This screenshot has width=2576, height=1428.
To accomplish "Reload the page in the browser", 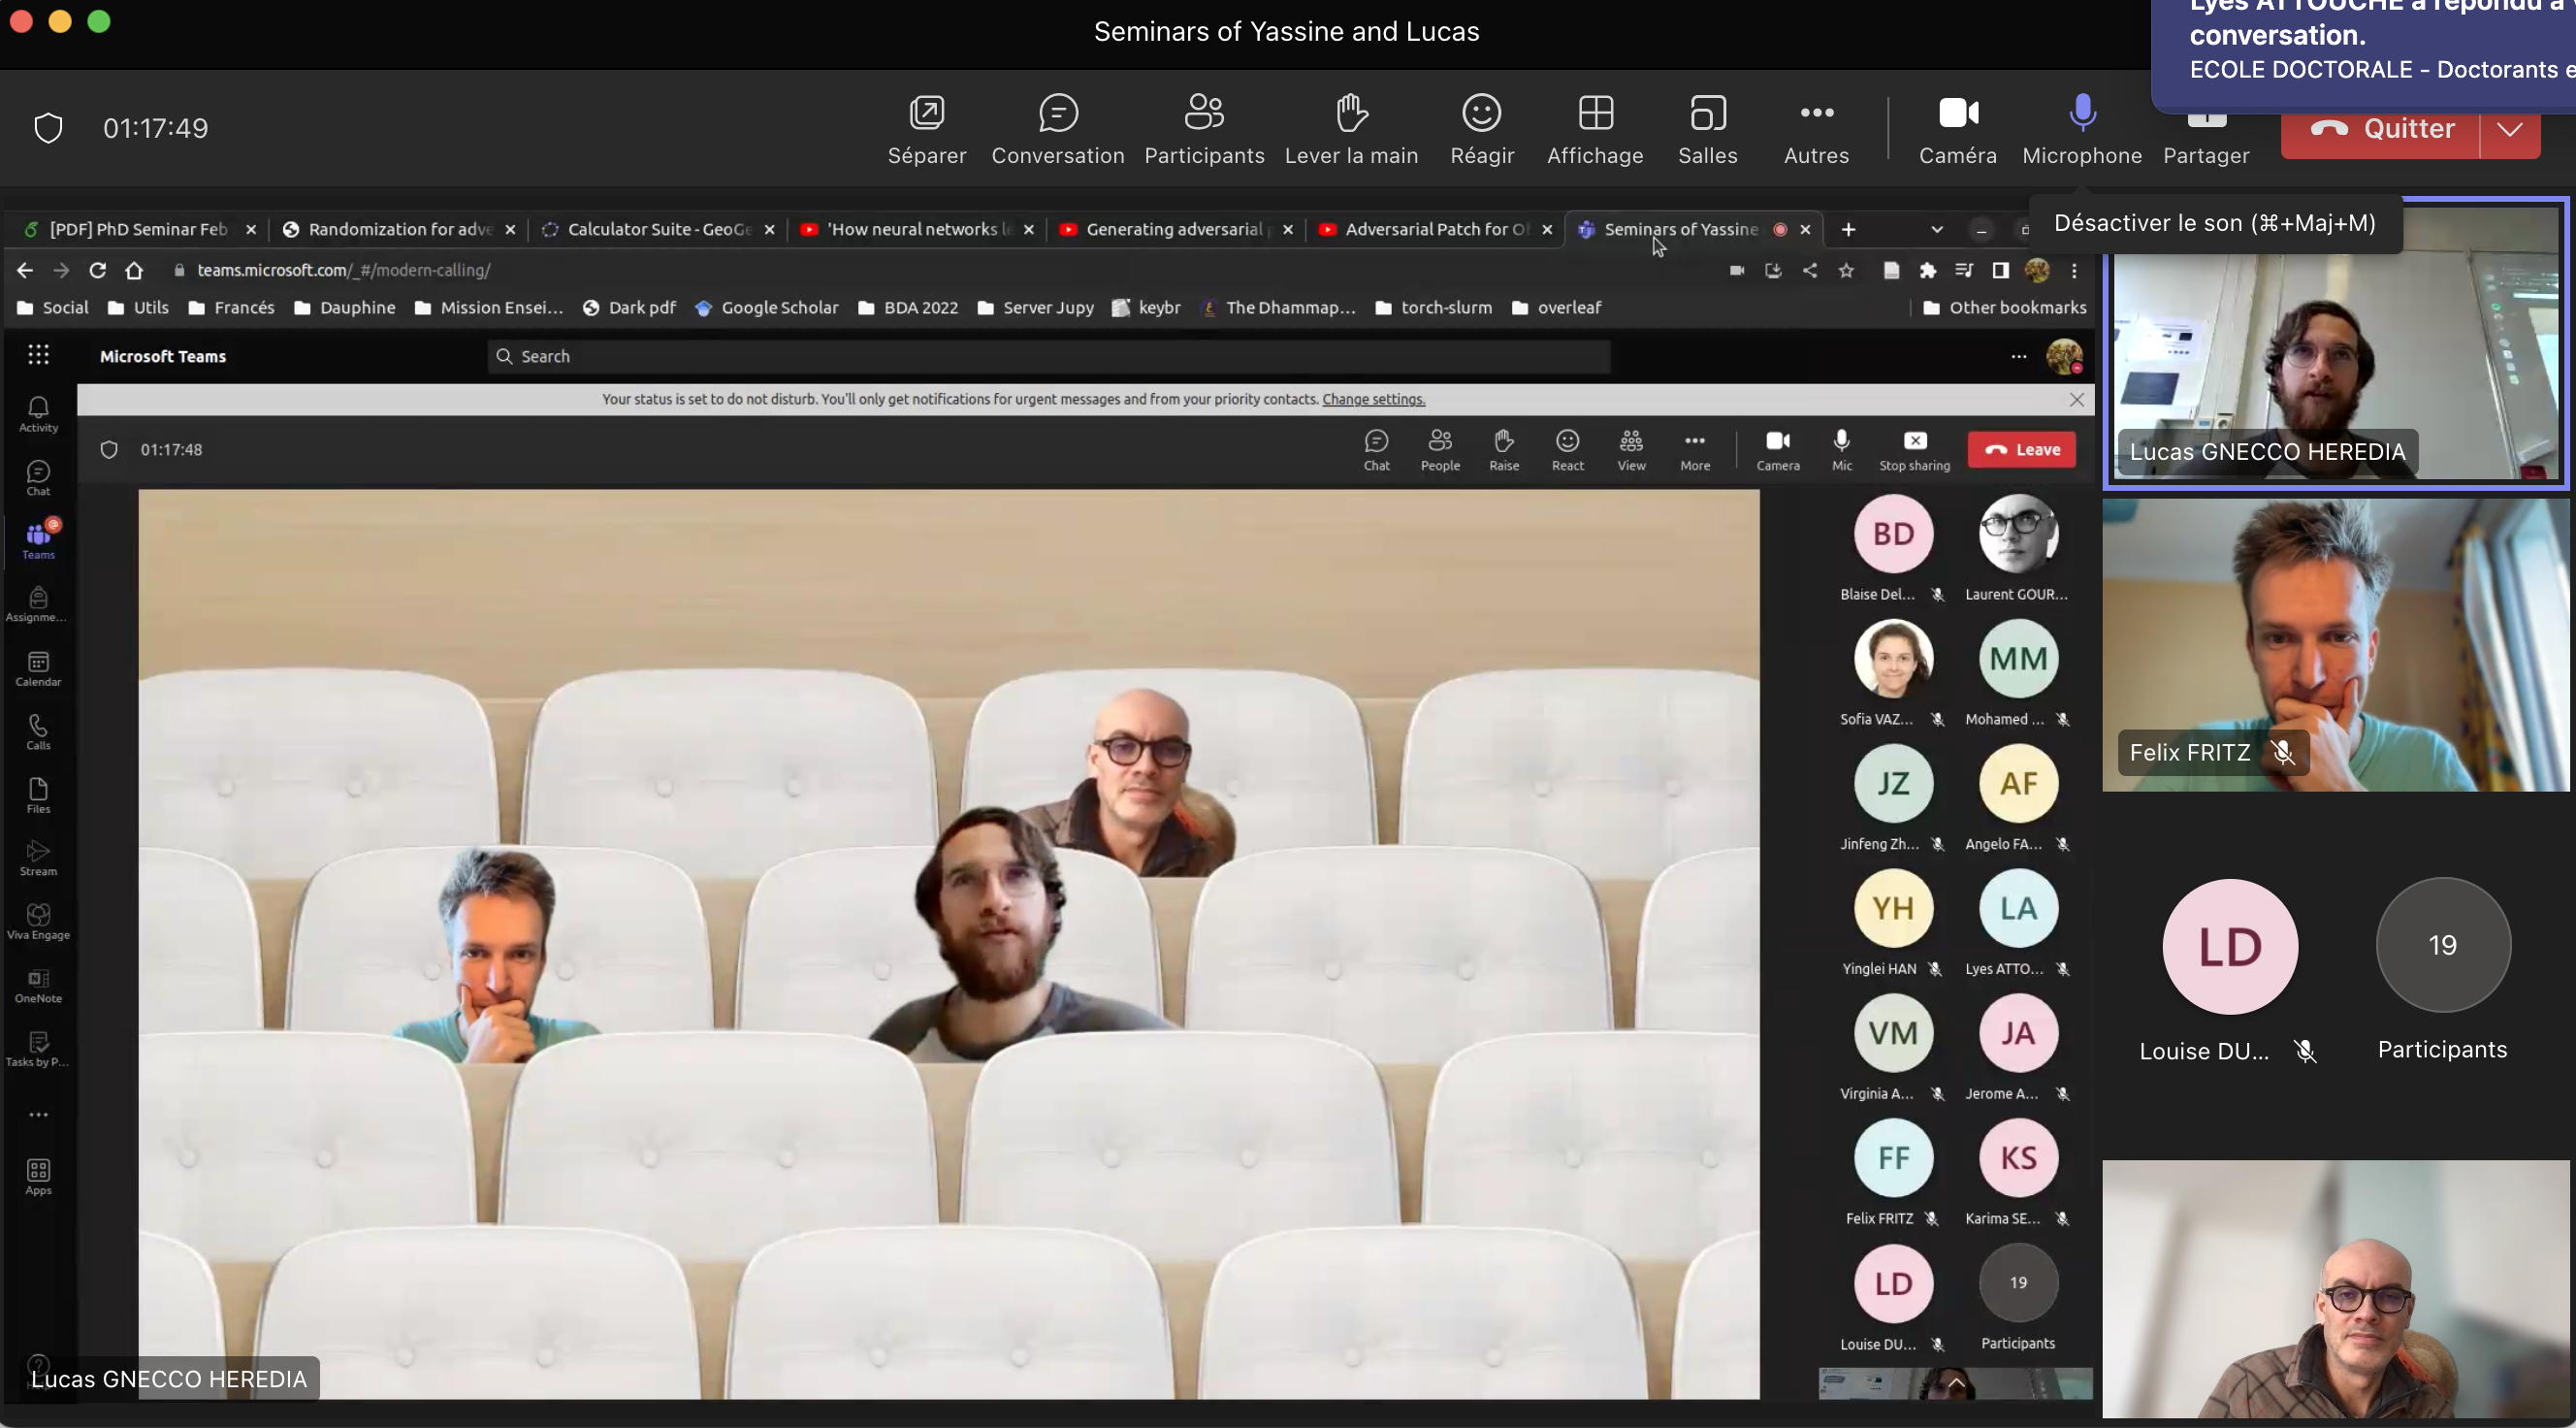I will [97, 270].
